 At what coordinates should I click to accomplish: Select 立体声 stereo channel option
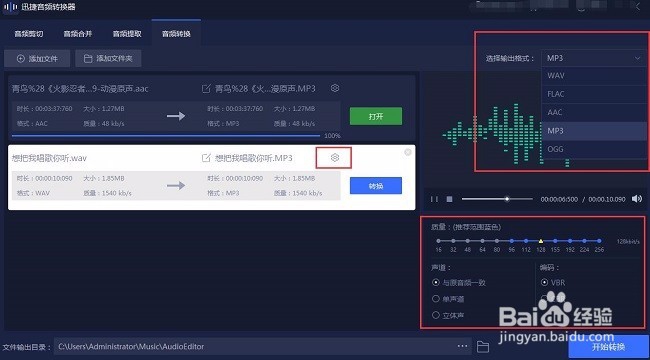coord(448,316)
